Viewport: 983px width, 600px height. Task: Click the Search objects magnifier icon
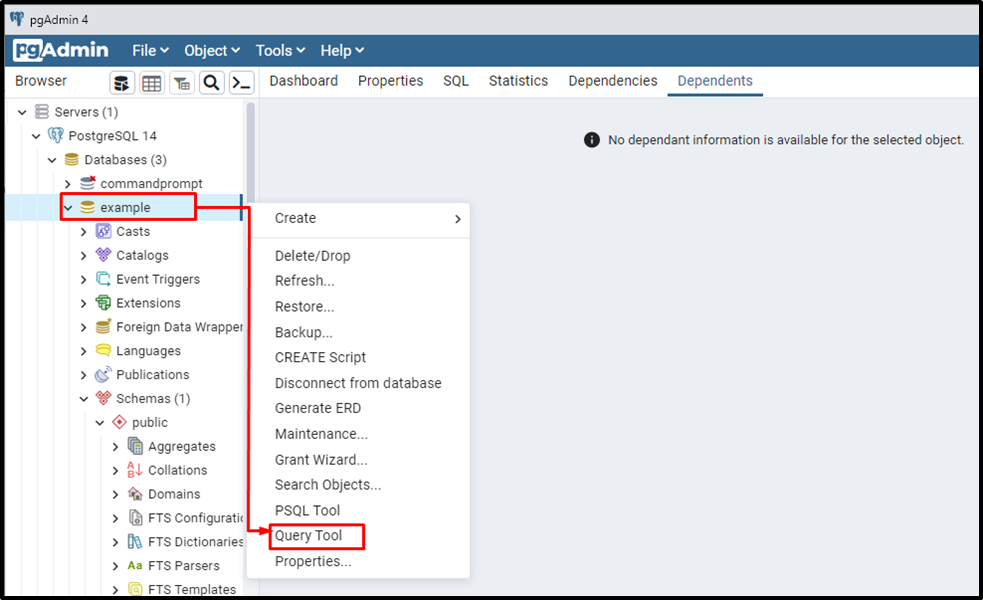[x=211, y=83]
